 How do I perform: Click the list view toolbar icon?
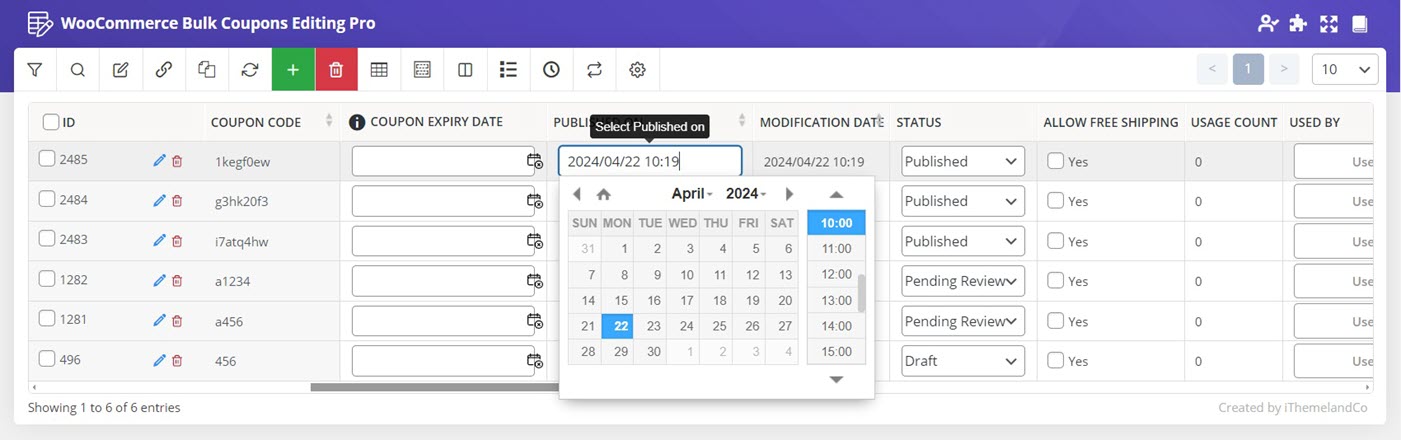point(508,70)
